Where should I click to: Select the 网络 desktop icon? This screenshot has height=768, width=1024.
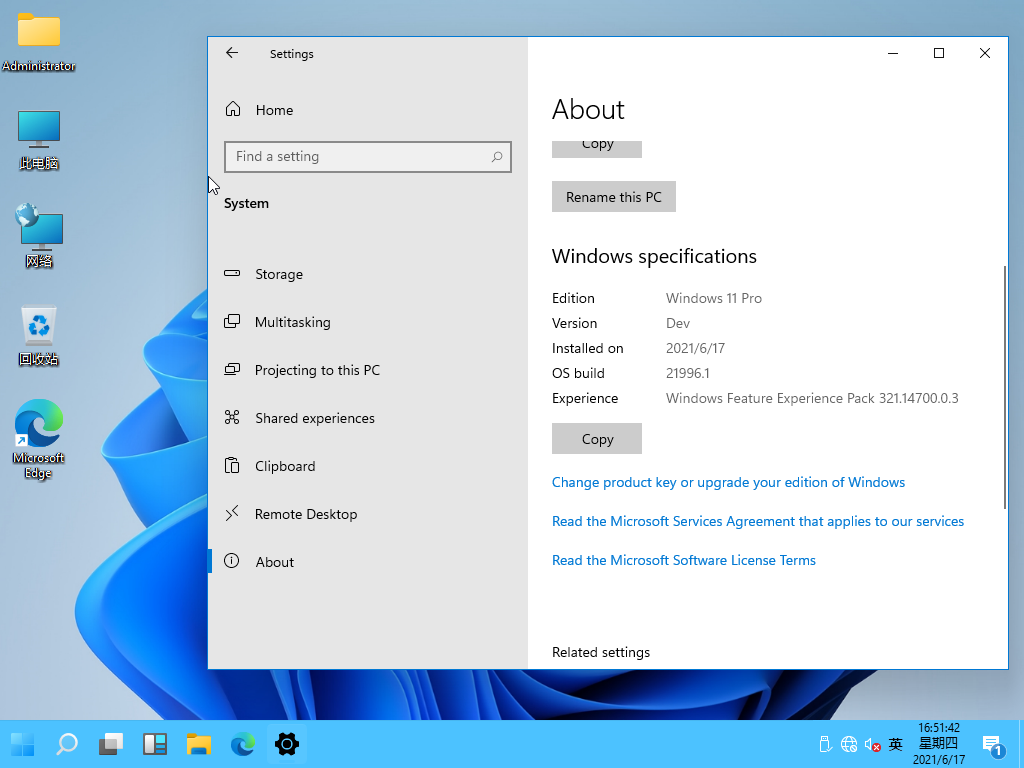click(x=39, y=236)
